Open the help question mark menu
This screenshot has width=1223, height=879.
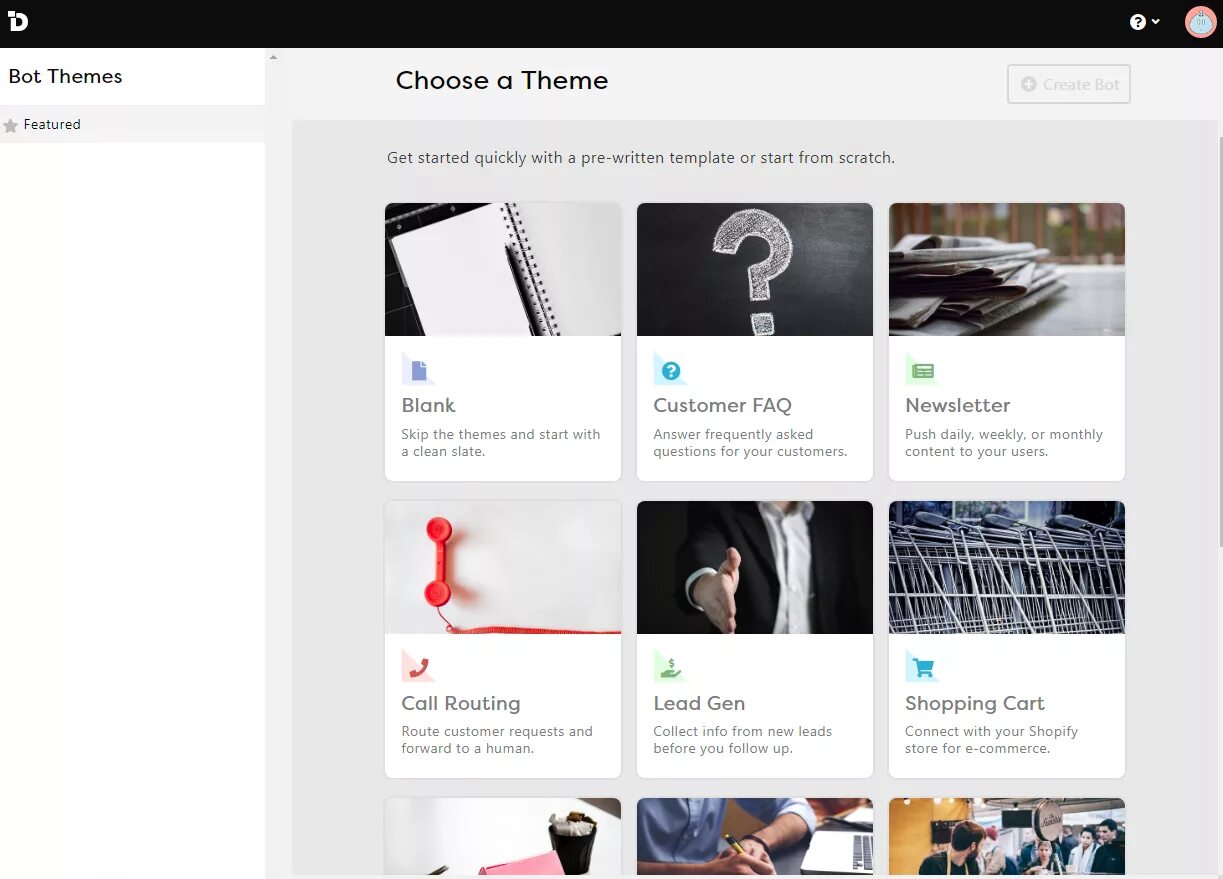1145,21
